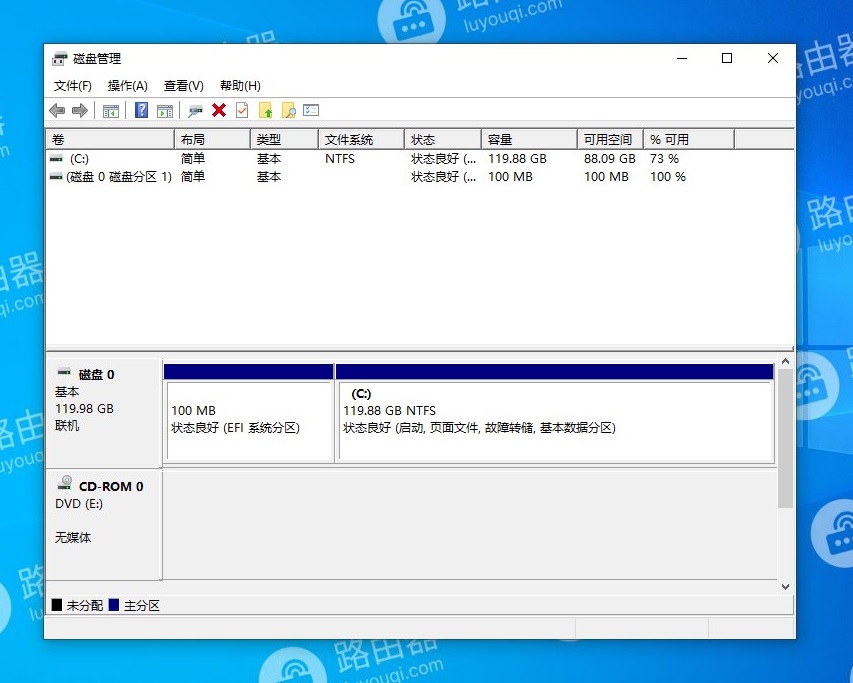Click the 73 % available cell

point(664,159)
